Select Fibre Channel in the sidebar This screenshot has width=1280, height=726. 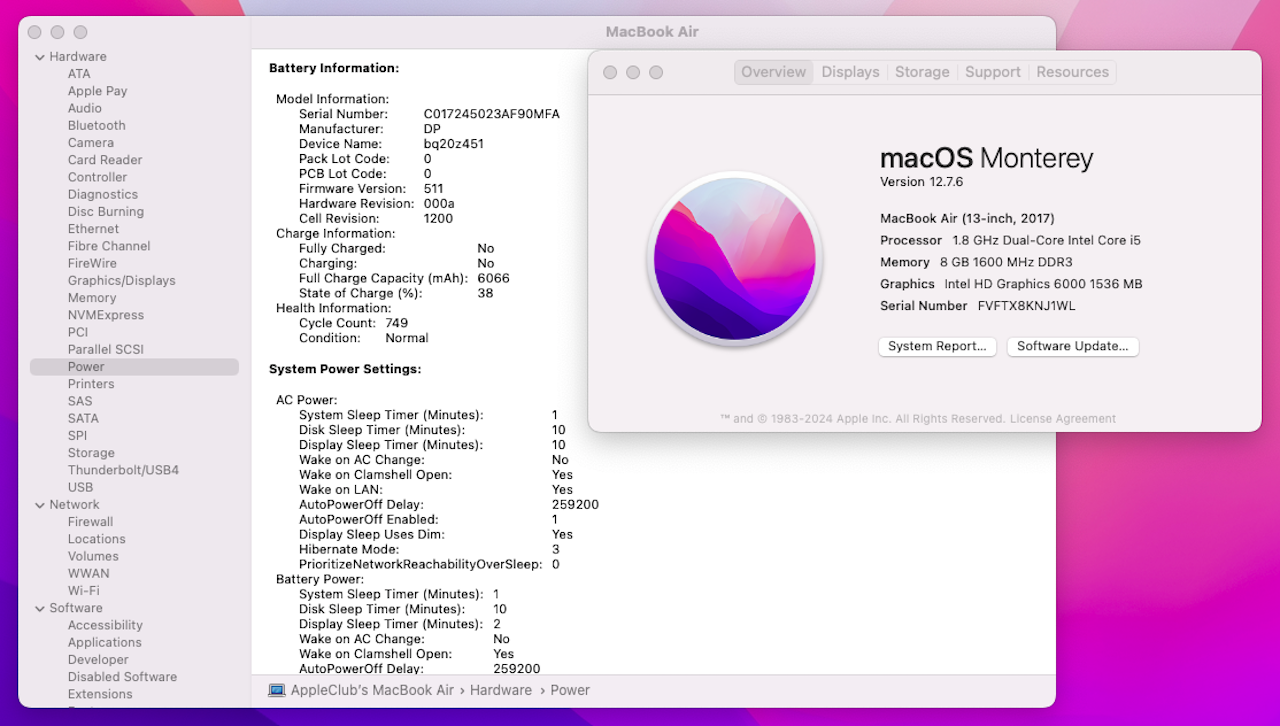point(109,246)
